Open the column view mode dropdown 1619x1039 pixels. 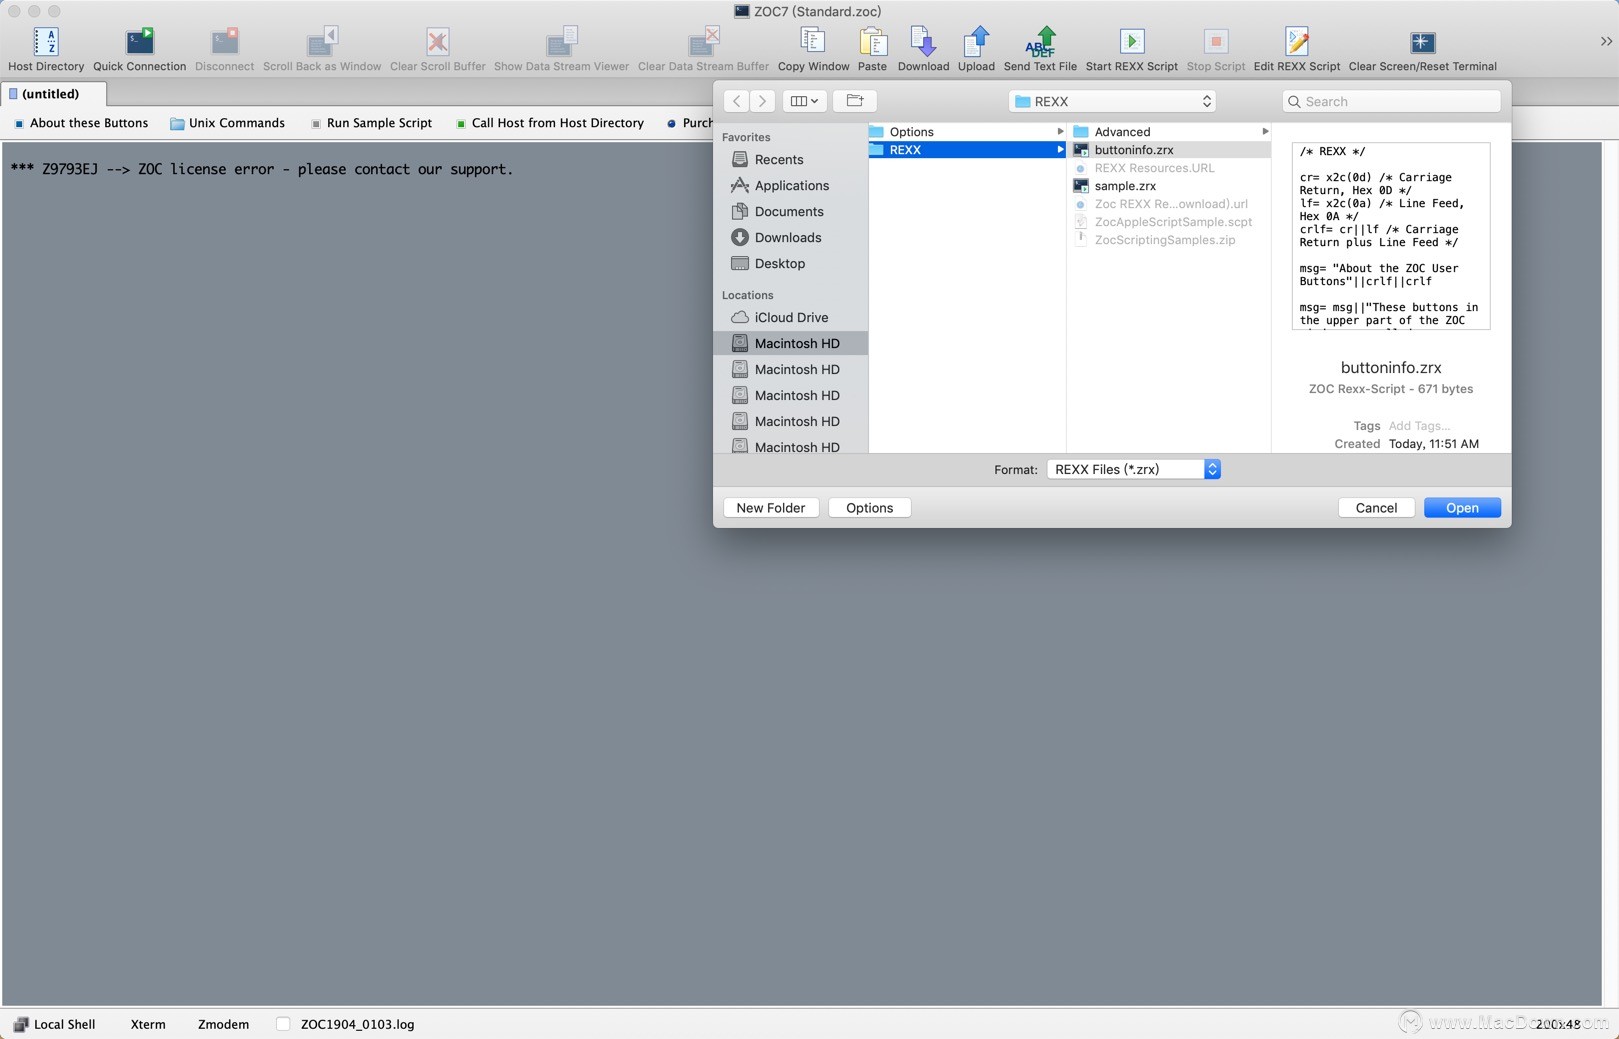(x=804, y=101)
